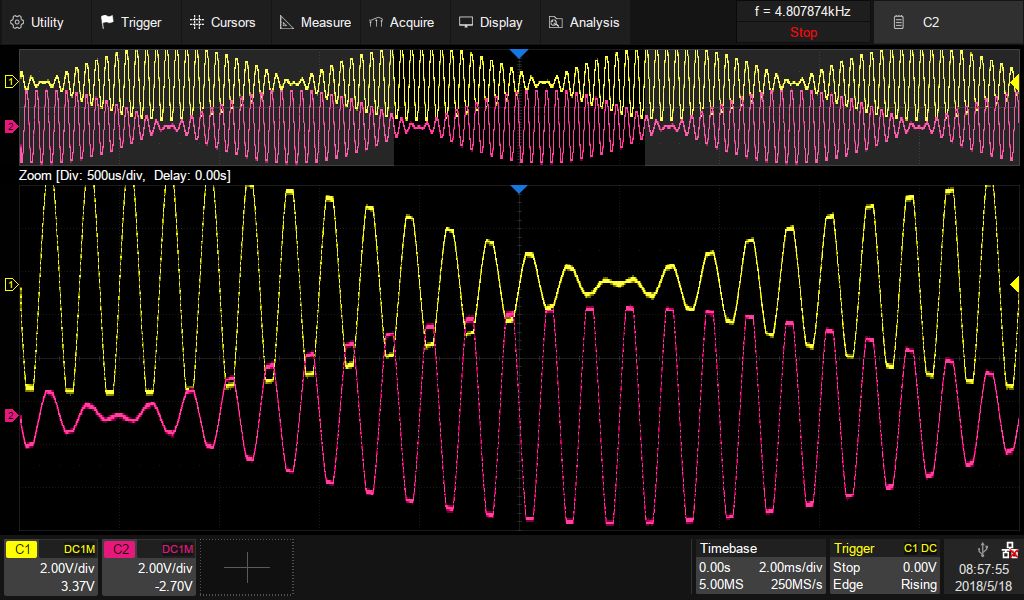Click the Display monitor icon
The width and height of the screenshot is (1024, 600).
(467, 22)
